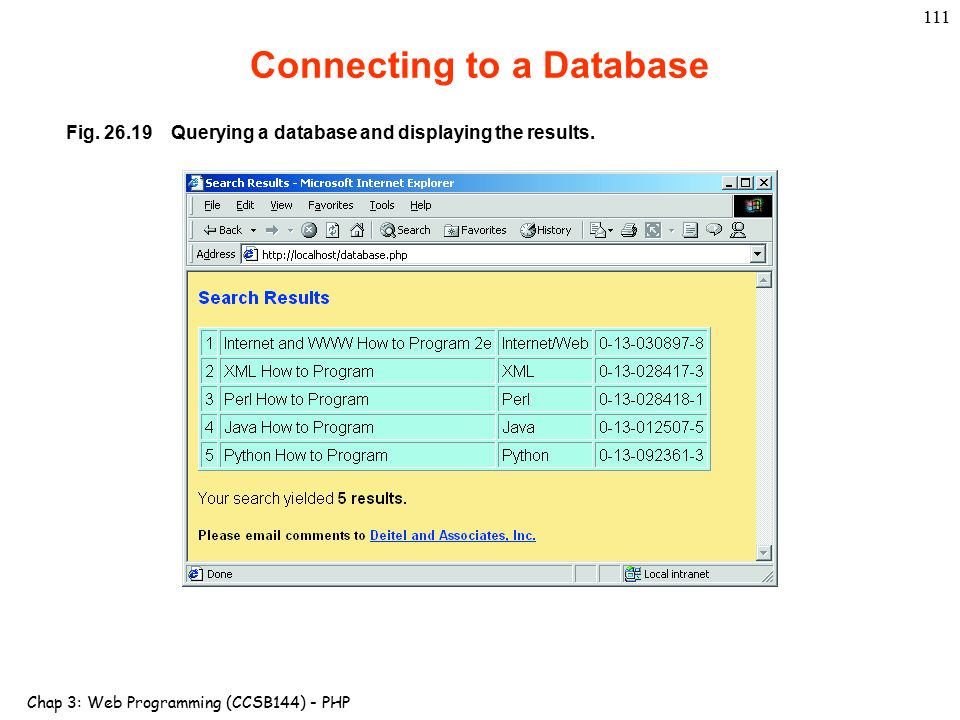Click the Discuss speech bubble icon

(x=714, y=230)
